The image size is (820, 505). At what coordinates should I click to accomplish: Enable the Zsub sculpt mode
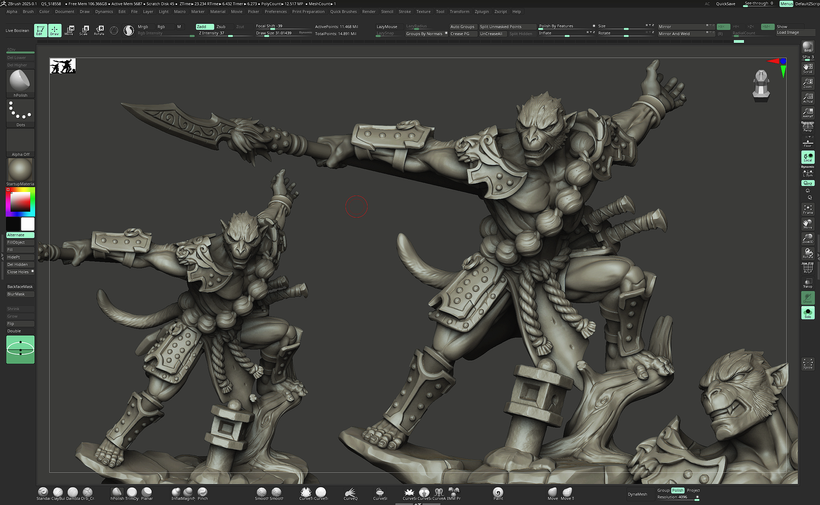221,27
